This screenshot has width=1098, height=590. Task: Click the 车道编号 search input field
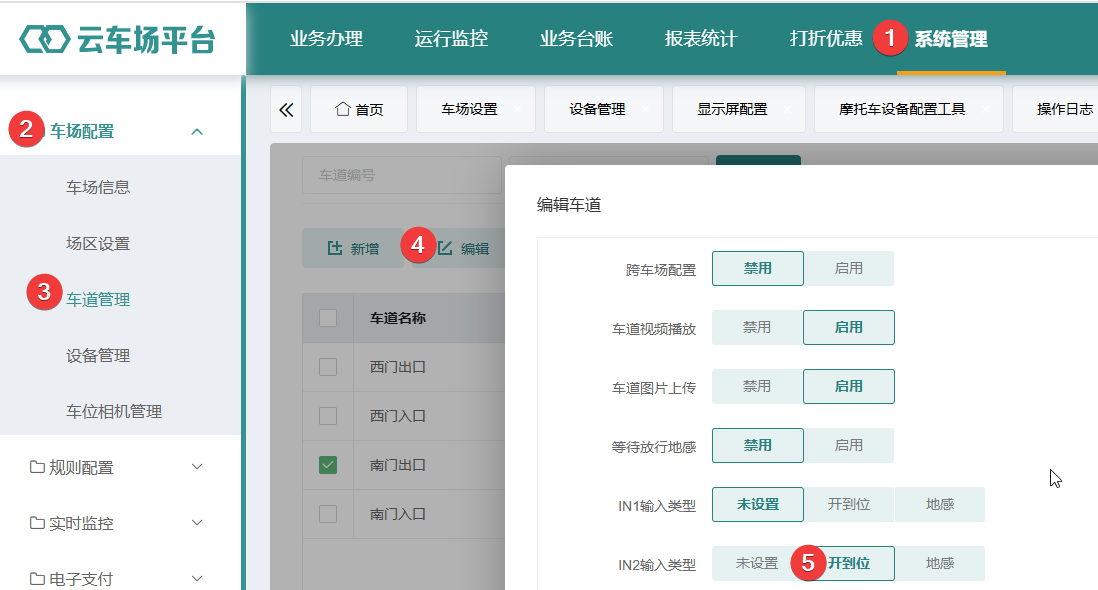(402, 175)
